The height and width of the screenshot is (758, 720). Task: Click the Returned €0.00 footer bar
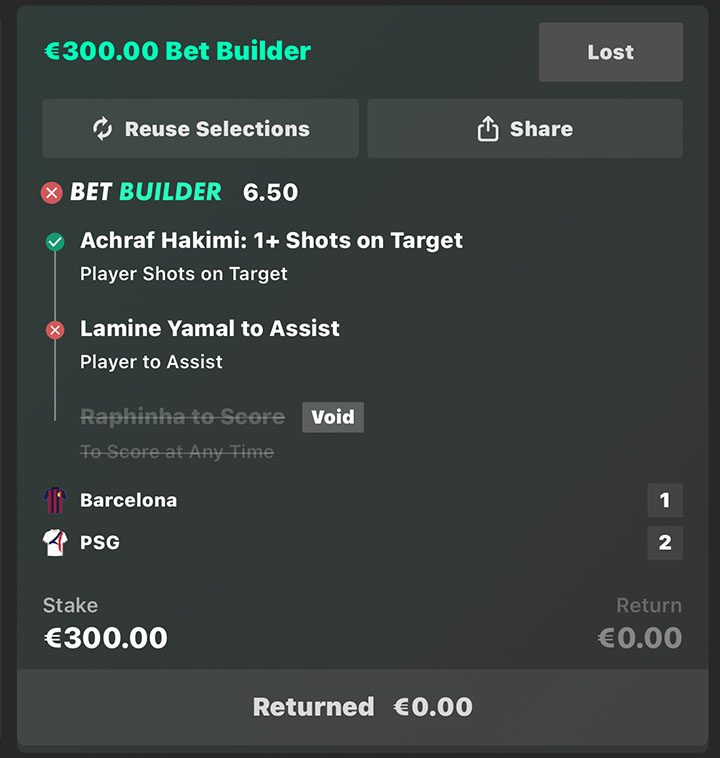point(361,707)
